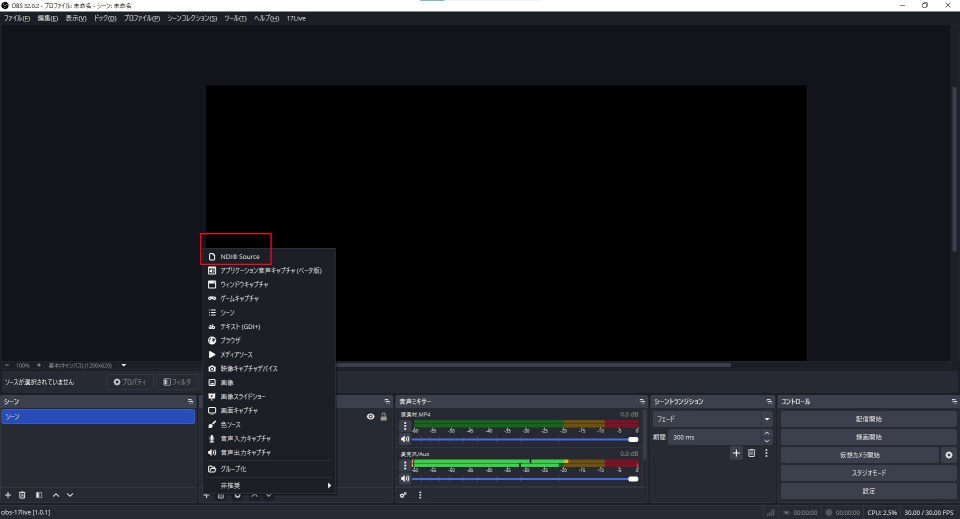Toggle the source lock icon
This screenshot has width=960, height=519.
coord(383,417)
